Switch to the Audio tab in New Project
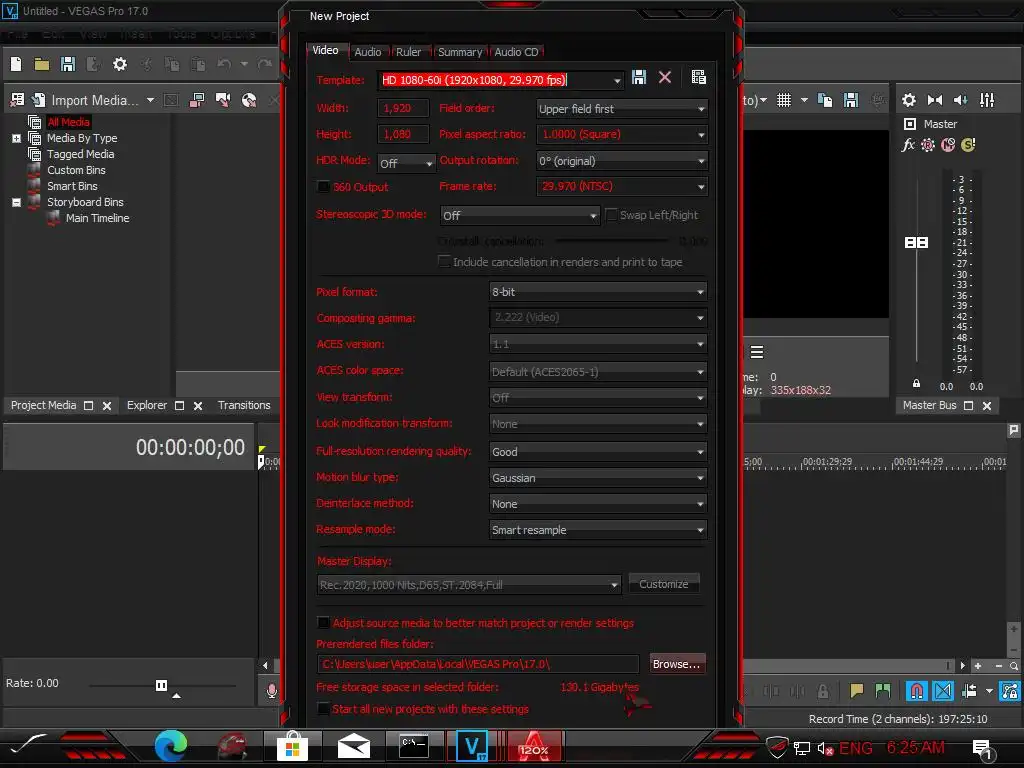This screenshot has width=1024, height=768. pos(368,52)
